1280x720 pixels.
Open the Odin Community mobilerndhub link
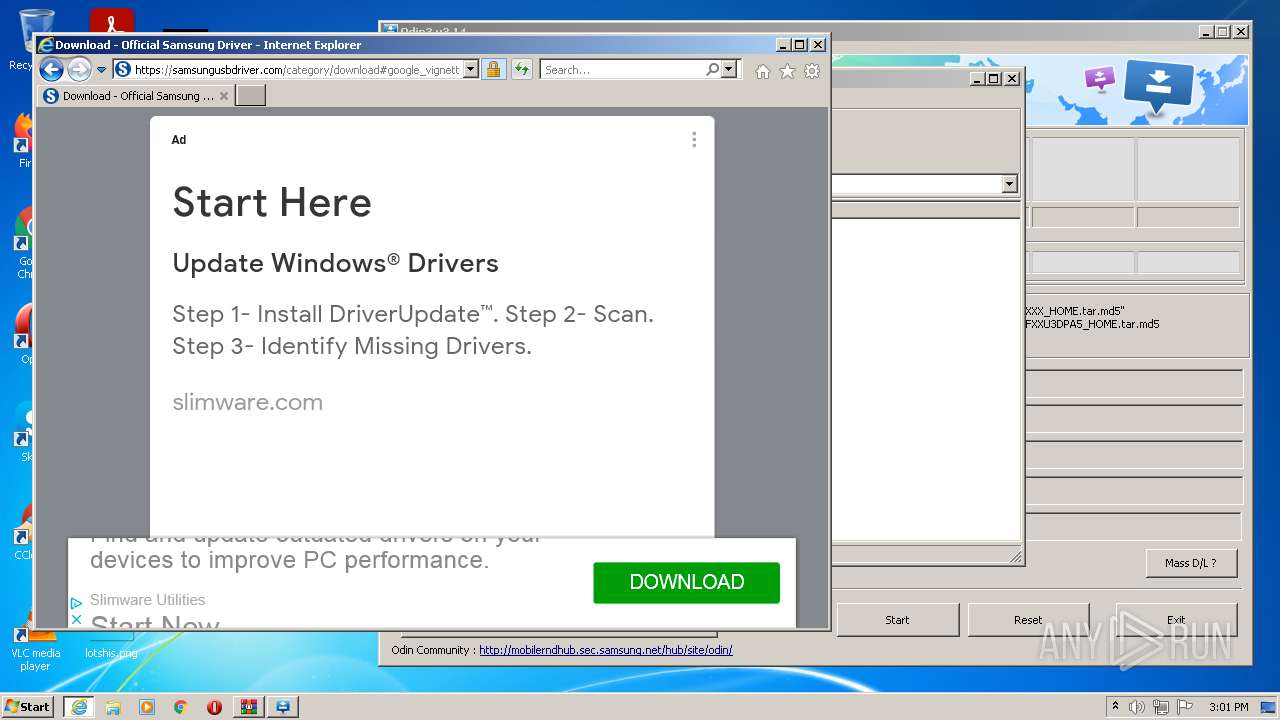pyautogui.click(x=605, y=650)
